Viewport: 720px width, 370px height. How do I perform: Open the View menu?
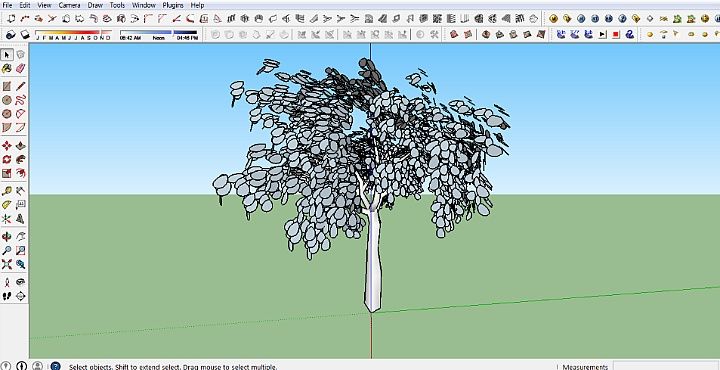(x=44, y=5)
